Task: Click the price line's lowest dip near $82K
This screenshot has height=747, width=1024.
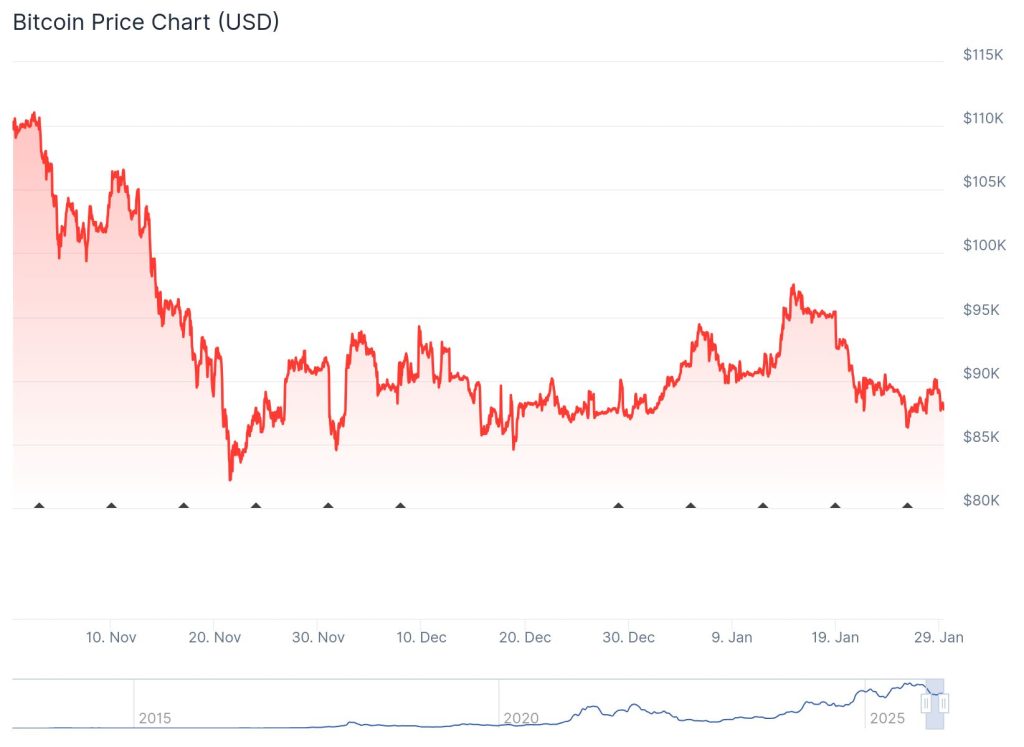Action: tap(230, 479)
